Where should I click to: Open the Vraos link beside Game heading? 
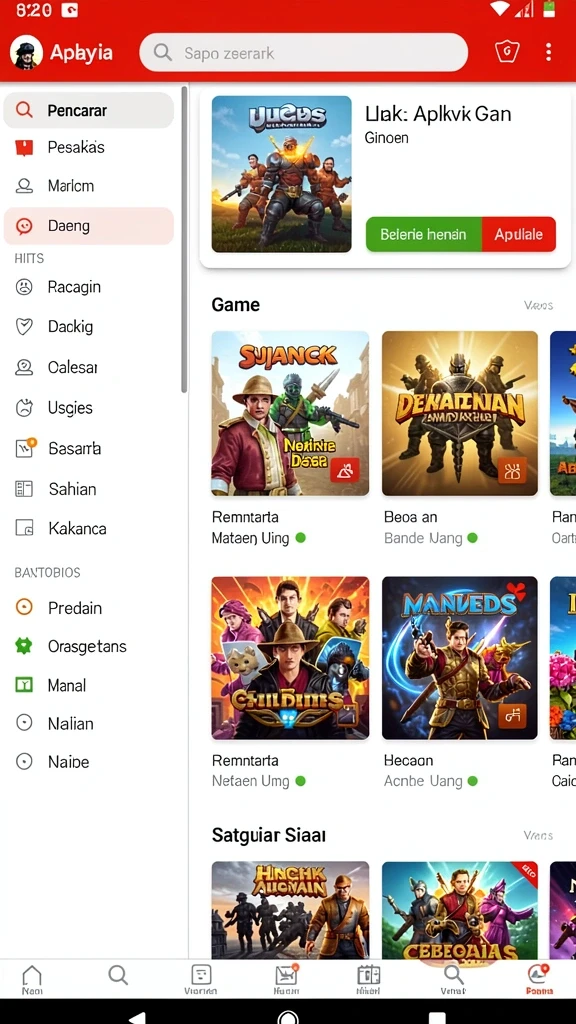(x=538, y=305)
